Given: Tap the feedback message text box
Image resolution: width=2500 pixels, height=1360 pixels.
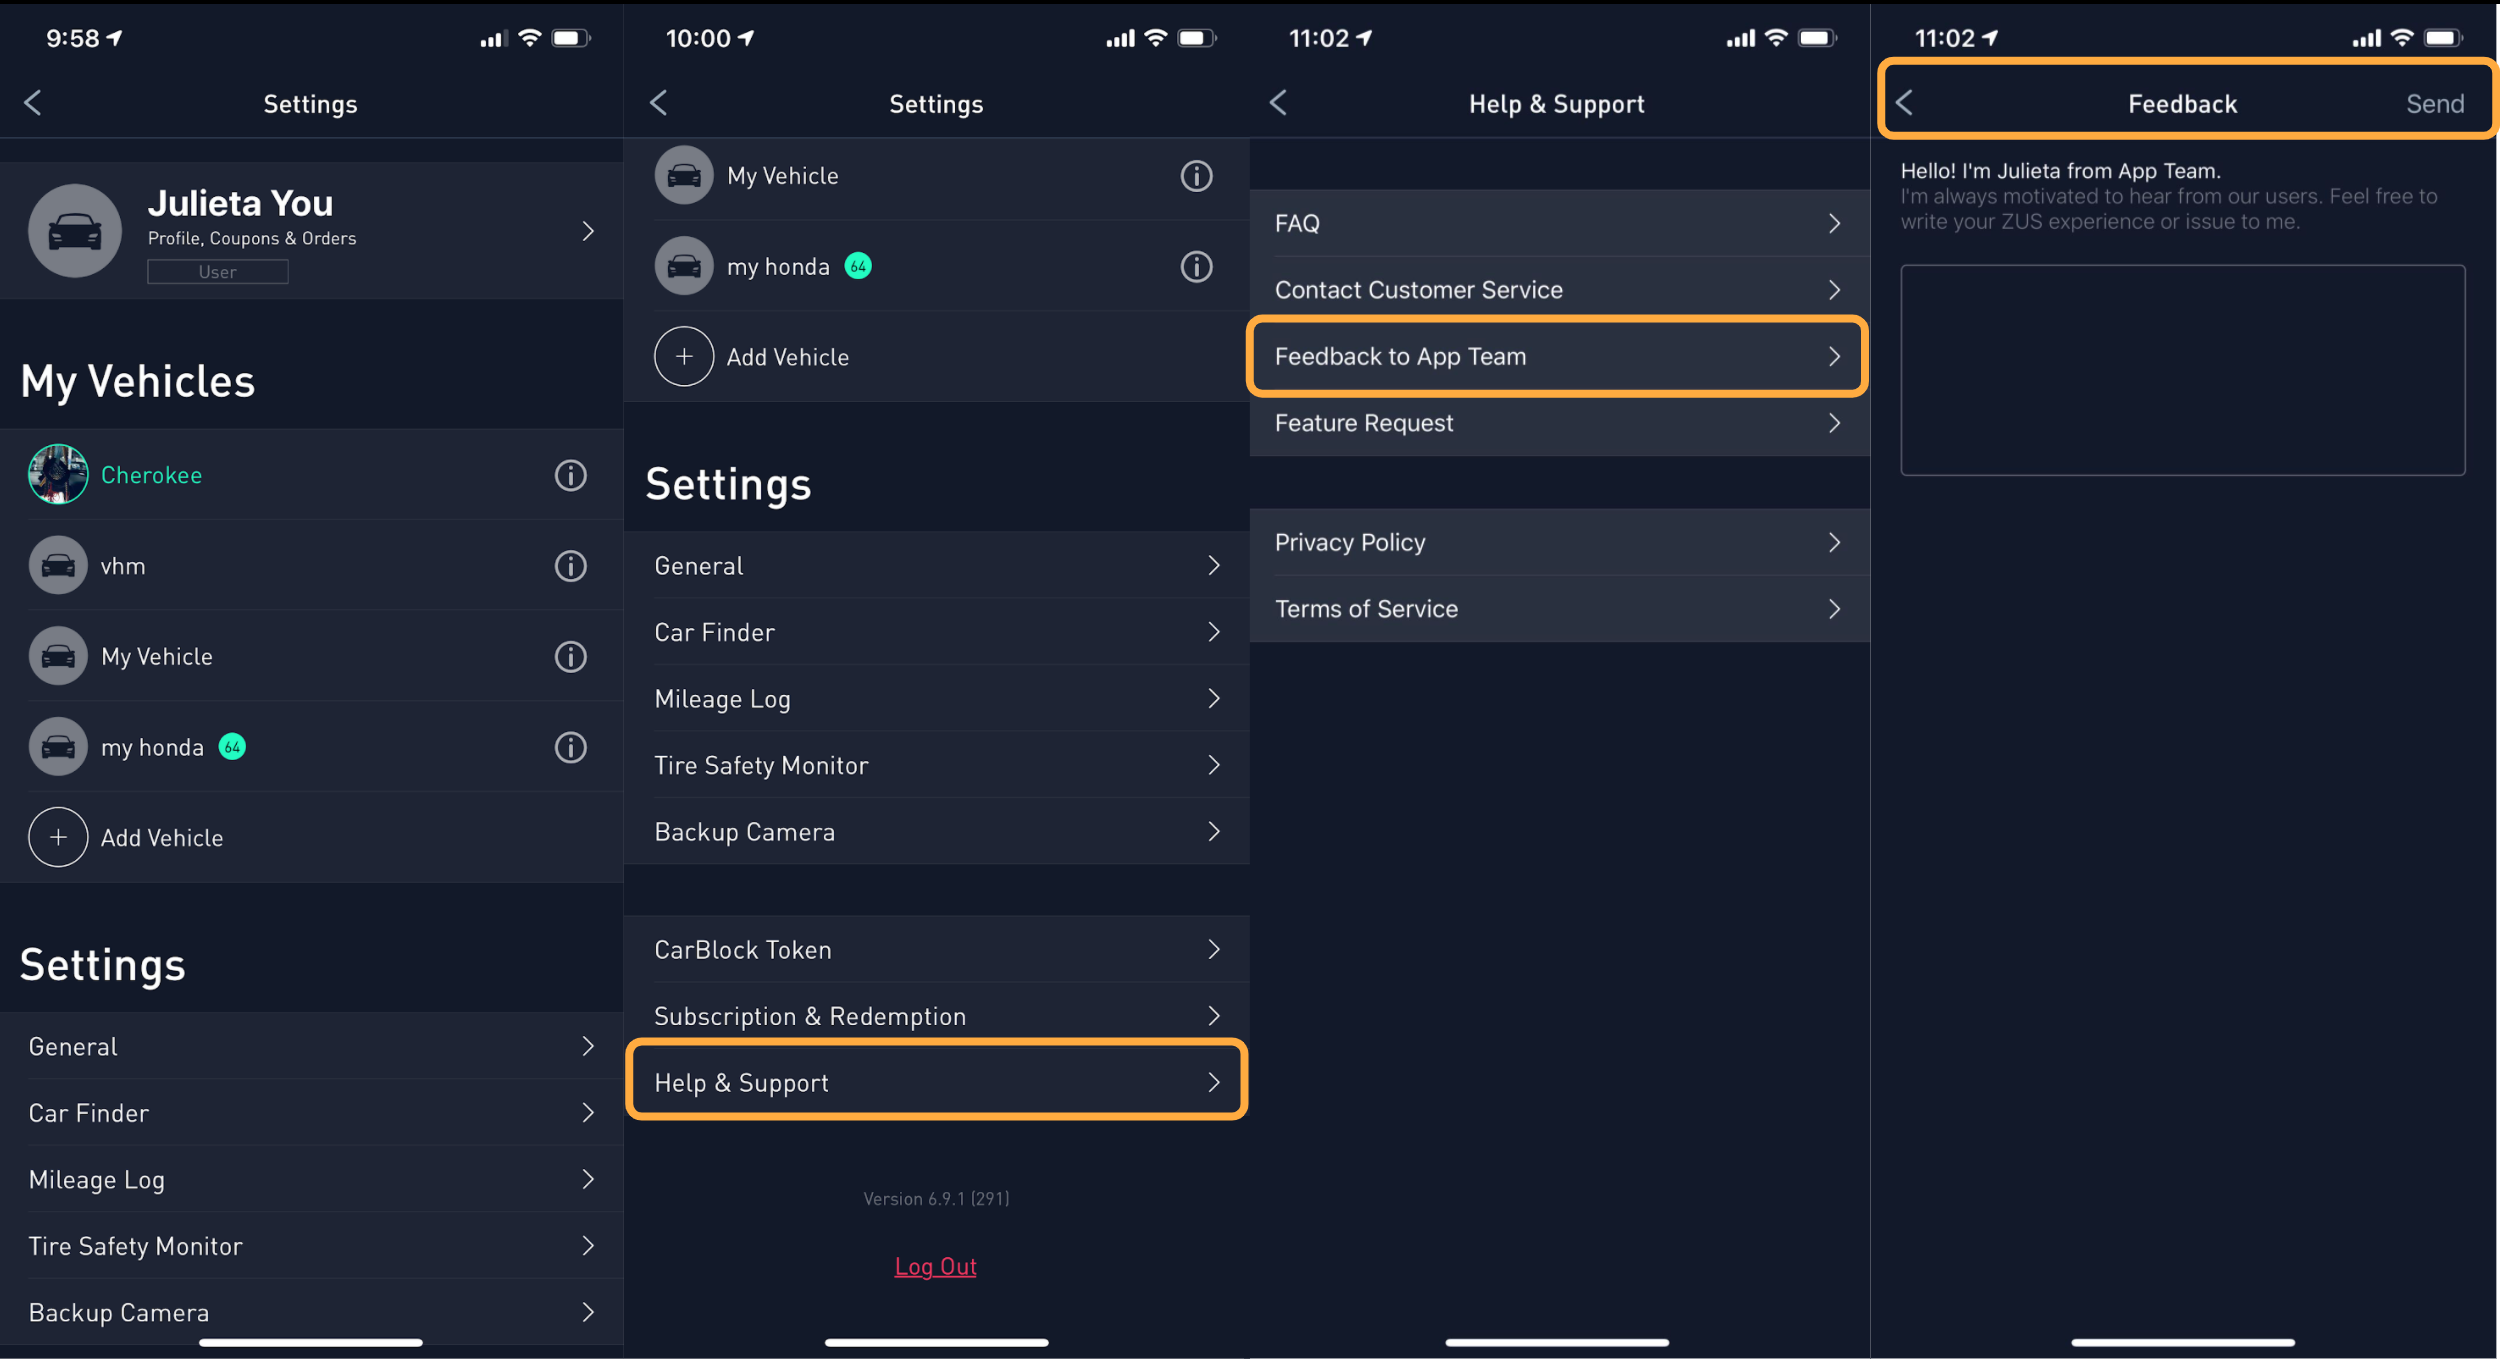Looking at the screenshot, I should click(2183, 370).
